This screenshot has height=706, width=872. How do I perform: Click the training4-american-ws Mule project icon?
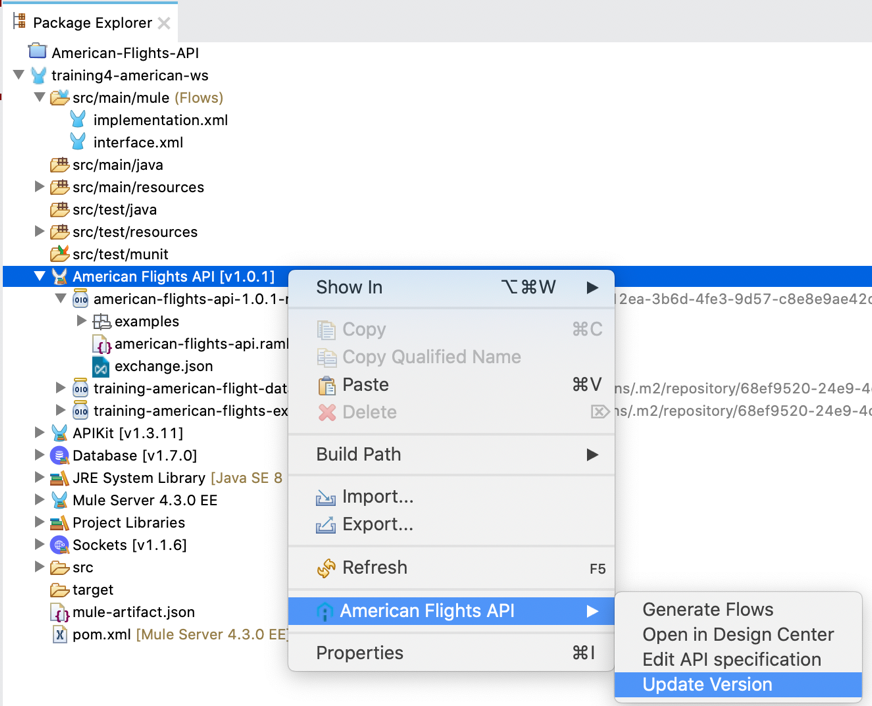(38, 75)
